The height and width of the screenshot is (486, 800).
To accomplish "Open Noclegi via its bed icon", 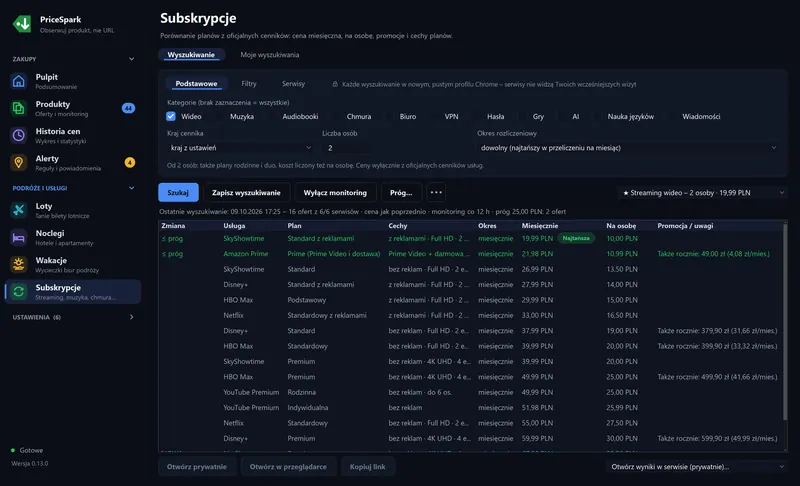I will click(x=19, y=237).
